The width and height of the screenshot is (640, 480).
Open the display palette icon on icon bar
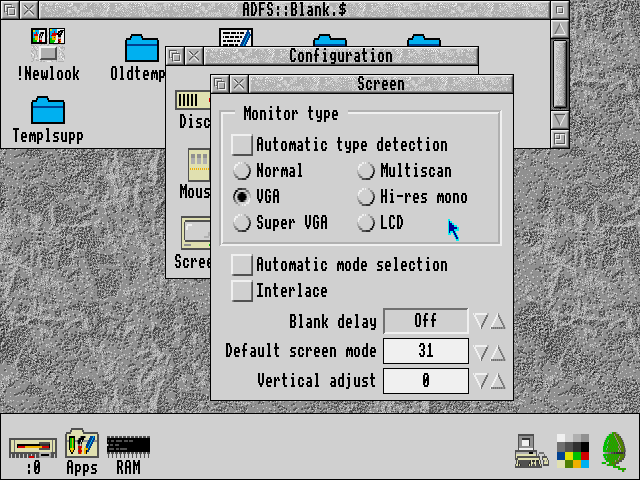click(x=572, y=450)
